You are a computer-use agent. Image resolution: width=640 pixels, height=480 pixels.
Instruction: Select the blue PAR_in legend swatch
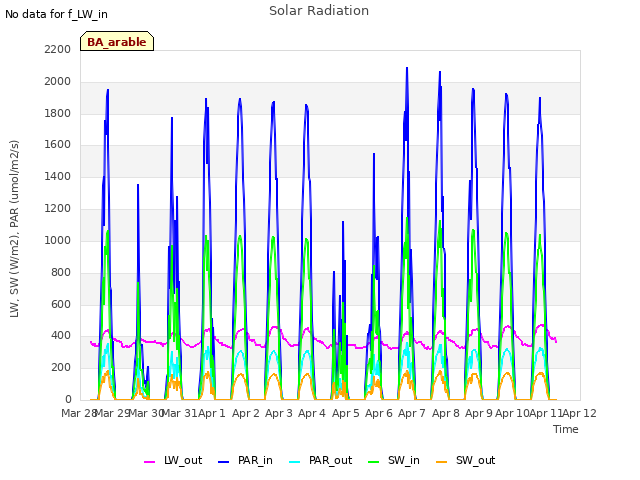(x=224, y=462)
